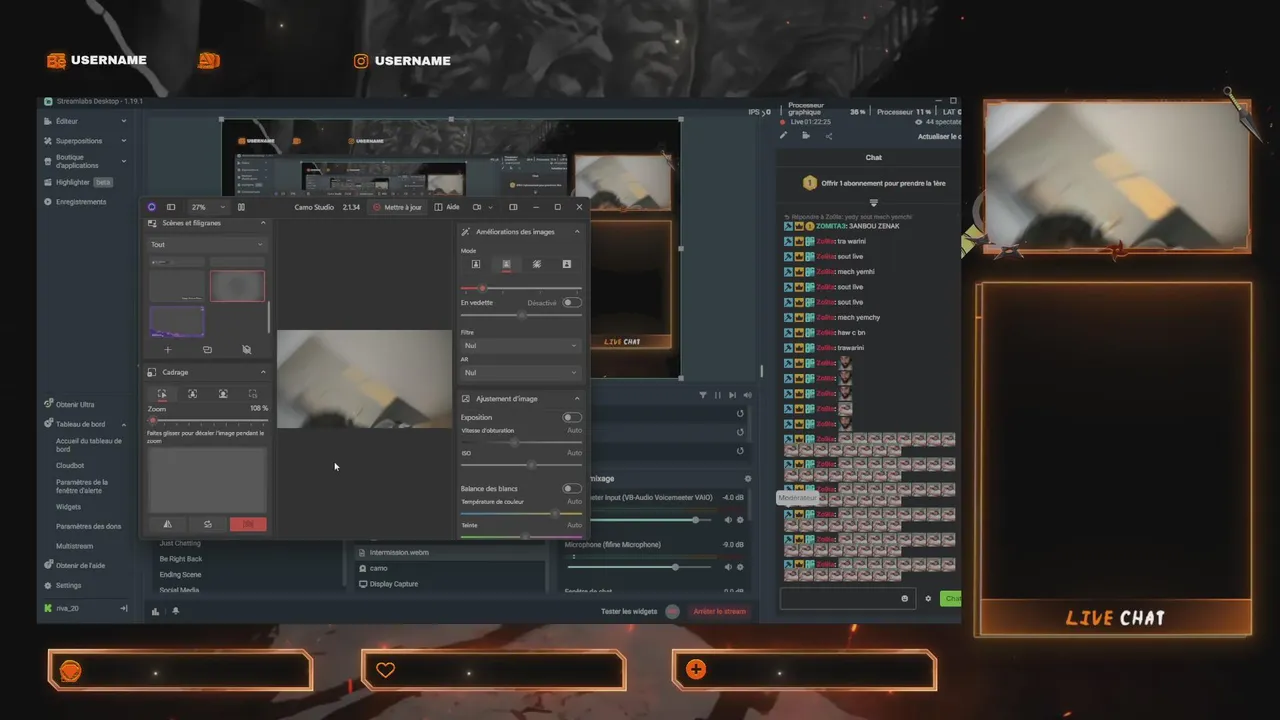Click the chat message input field
Viewport: 1280px width, 720px height.
(847, 599)
